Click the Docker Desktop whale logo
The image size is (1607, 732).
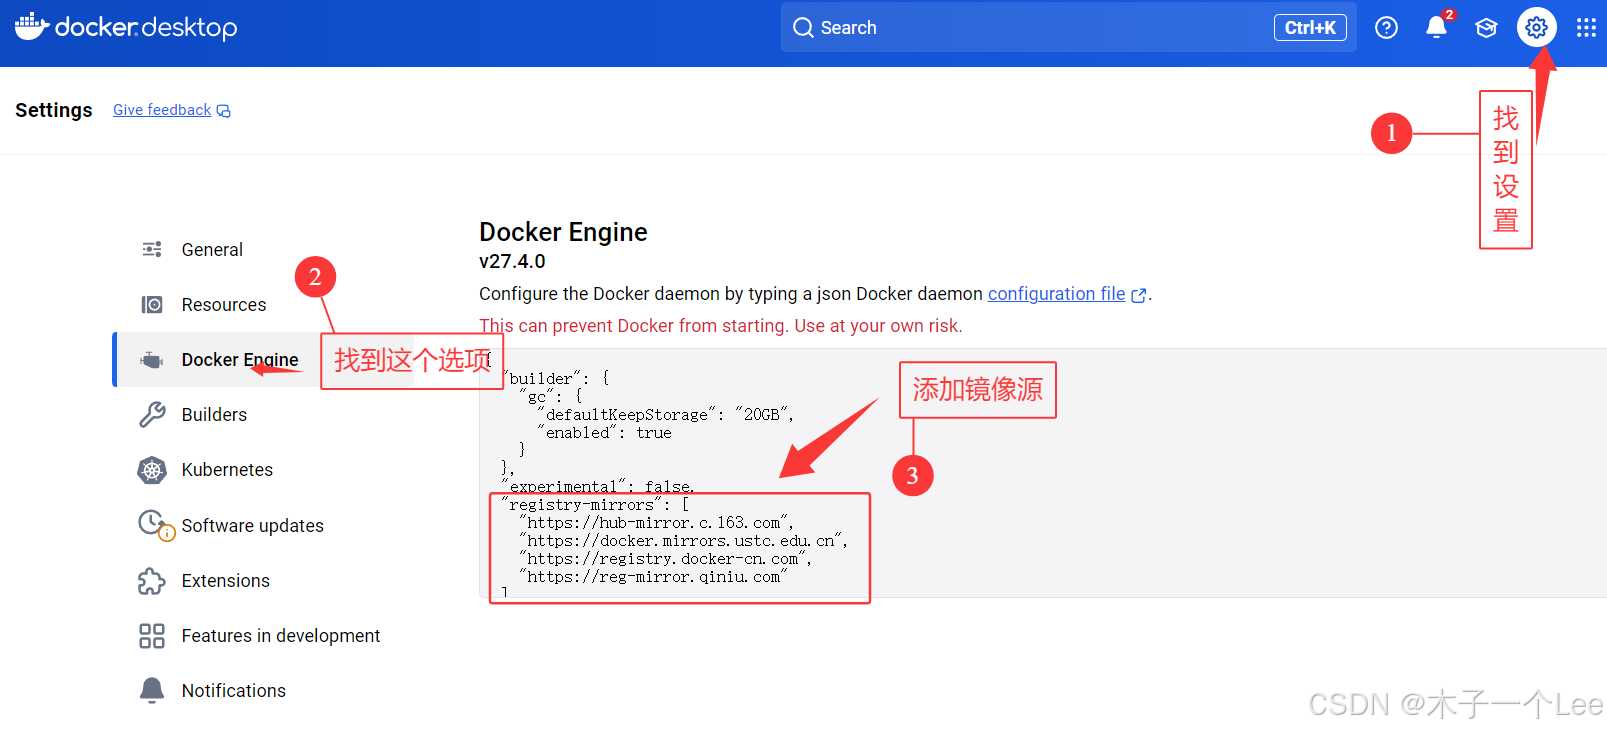[x=32, y=26]
